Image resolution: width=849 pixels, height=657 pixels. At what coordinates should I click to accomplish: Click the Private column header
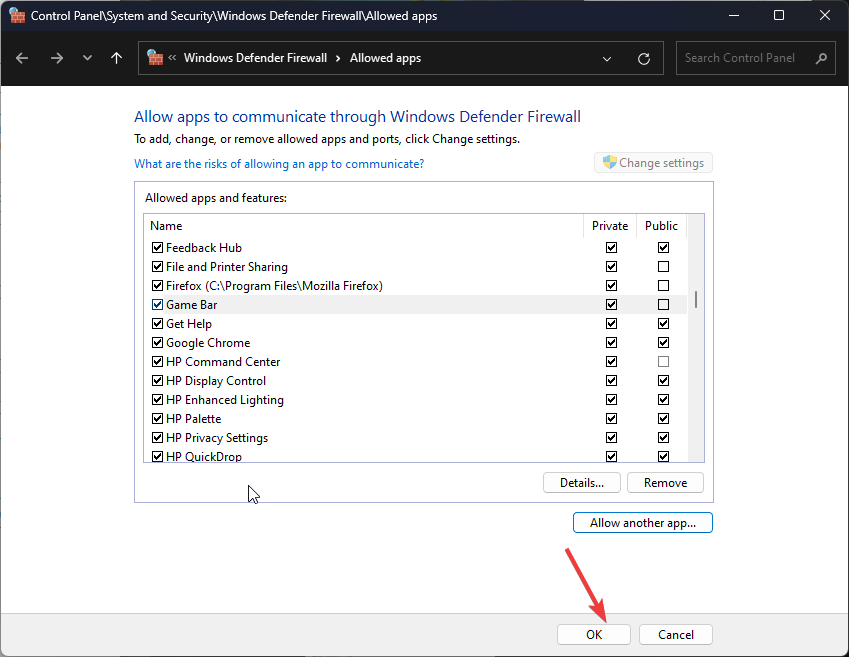tap(610, 226)
